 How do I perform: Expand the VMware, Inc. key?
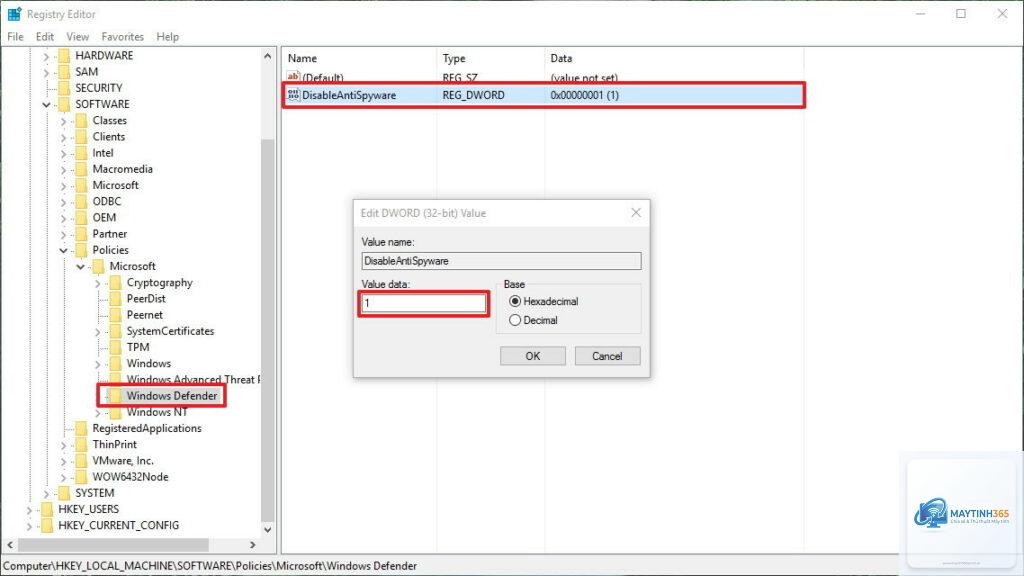click(63, 461)
